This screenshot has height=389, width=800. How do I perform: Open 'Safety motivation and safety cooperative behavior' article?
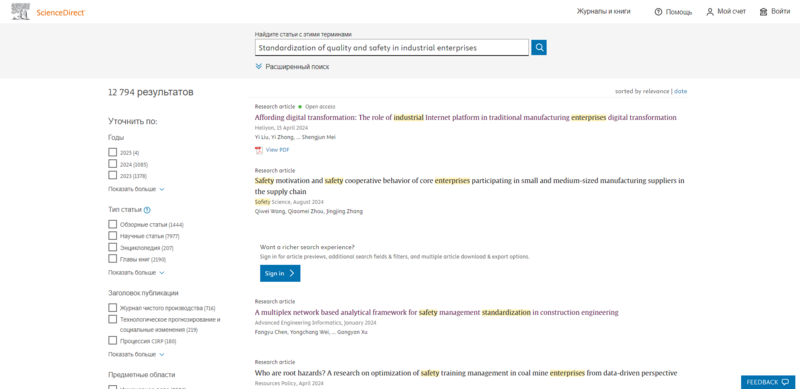tap(469, 186)
